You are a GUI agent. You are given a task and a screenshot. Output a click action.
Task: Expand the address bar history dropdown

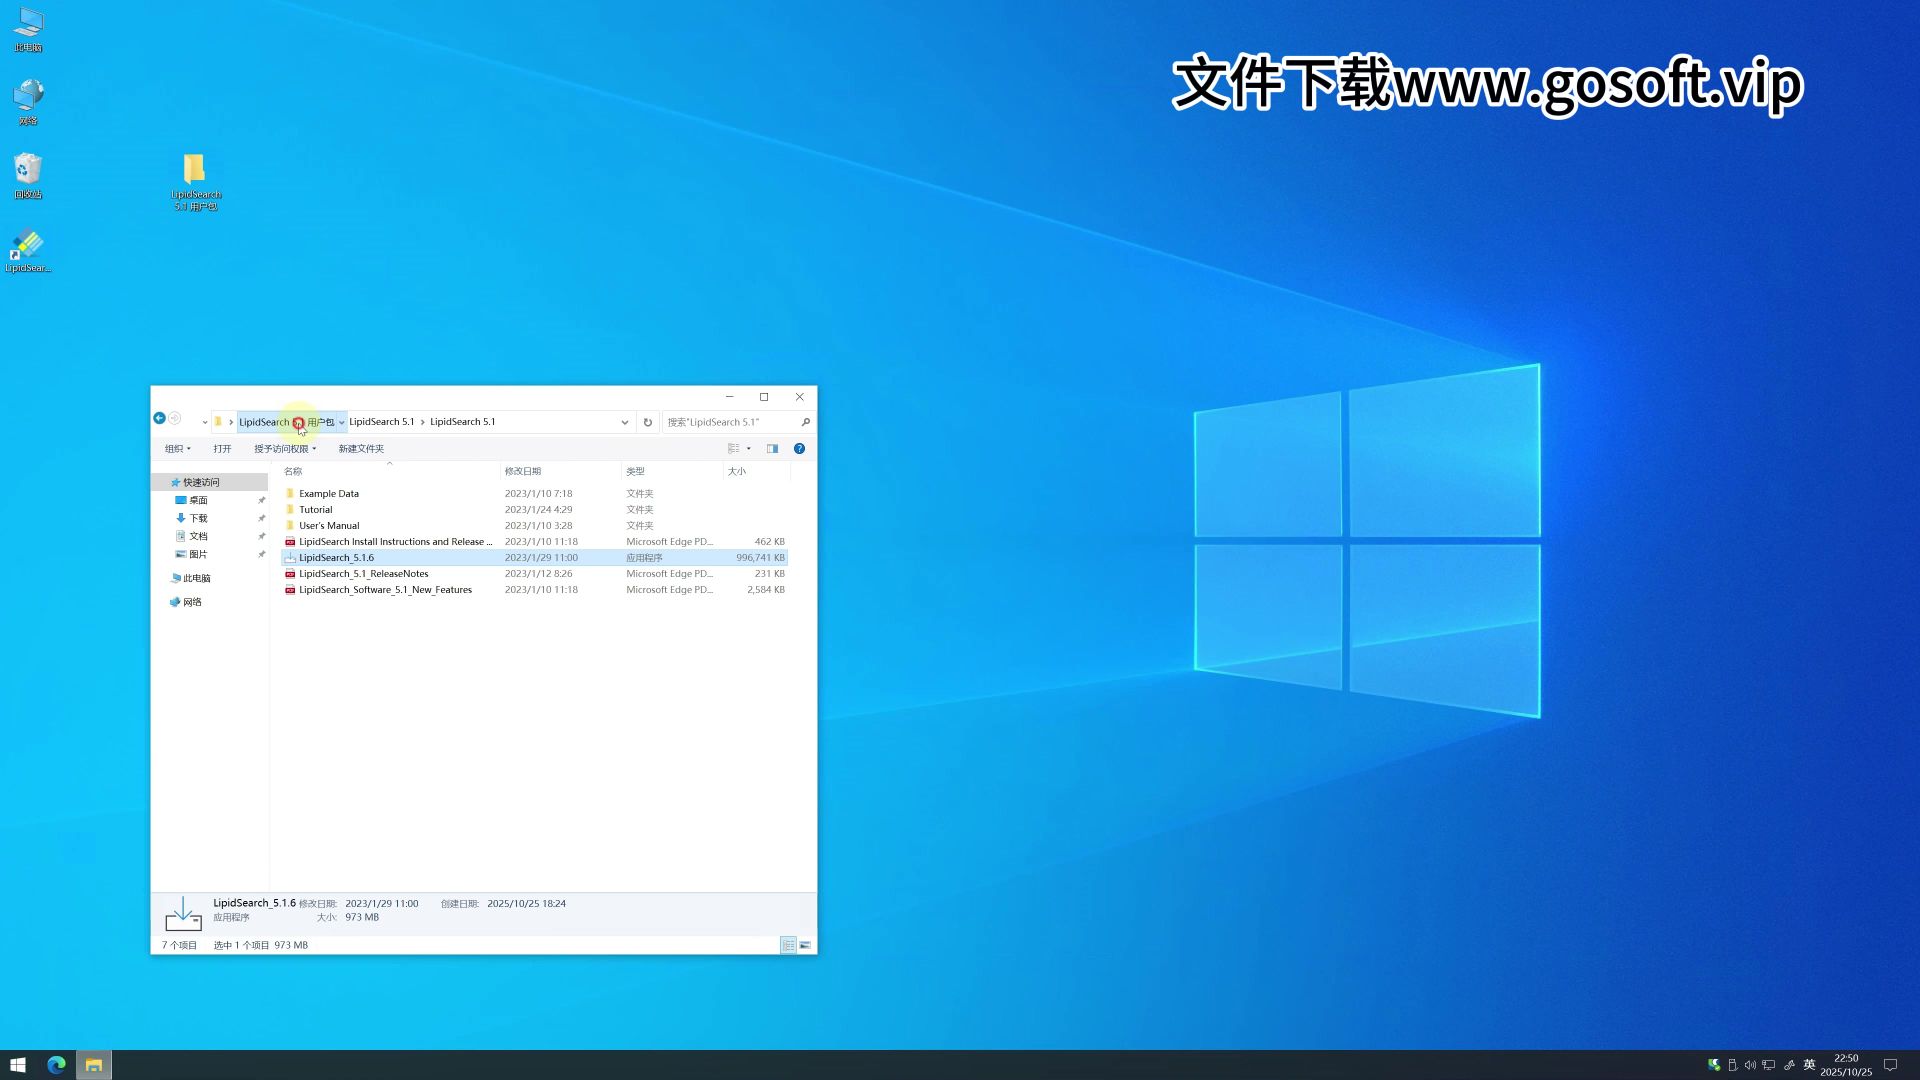[x=625, y=422]
